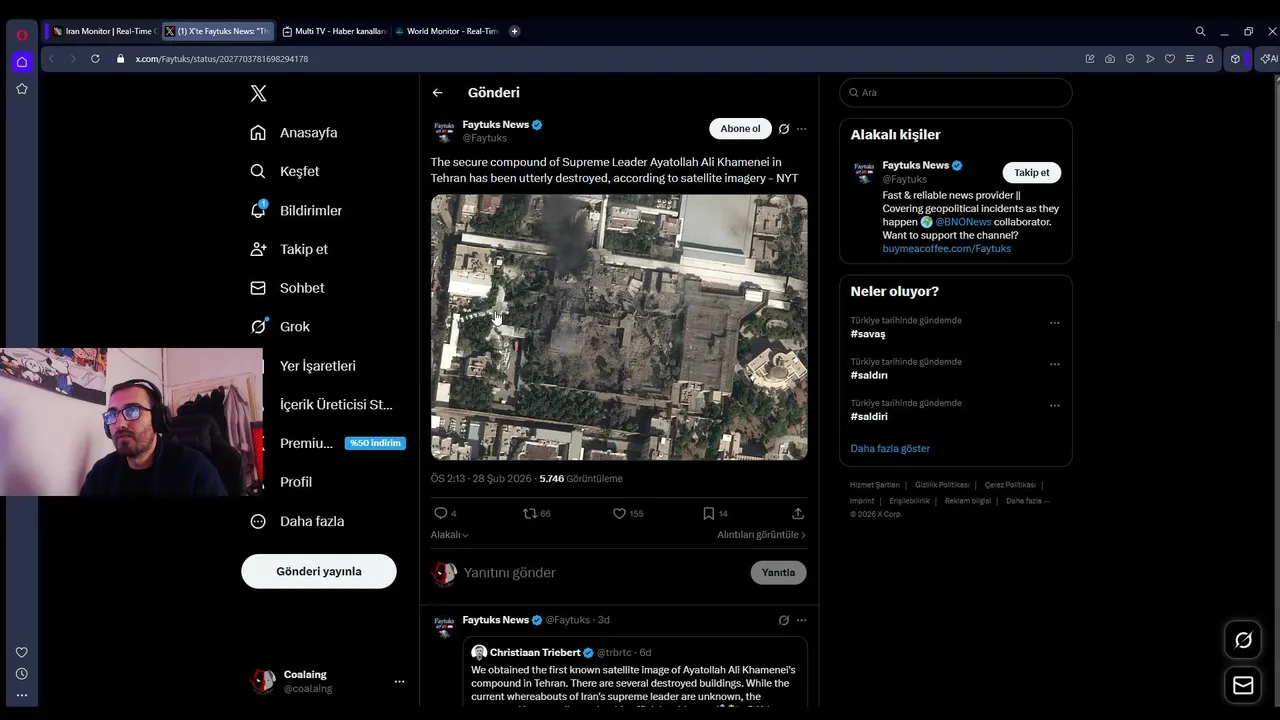Open Alıntıları görüntüle link

(x=761, y=535)
